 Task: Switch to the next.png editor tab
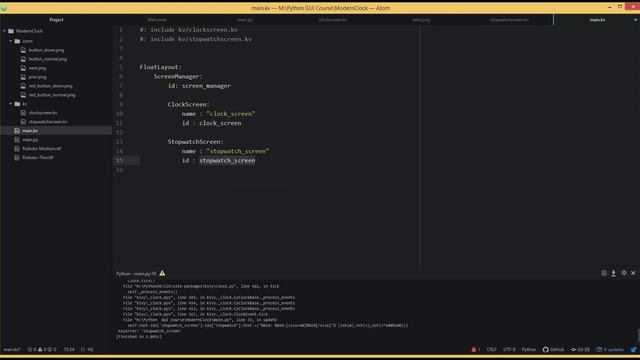coord(421,20)
